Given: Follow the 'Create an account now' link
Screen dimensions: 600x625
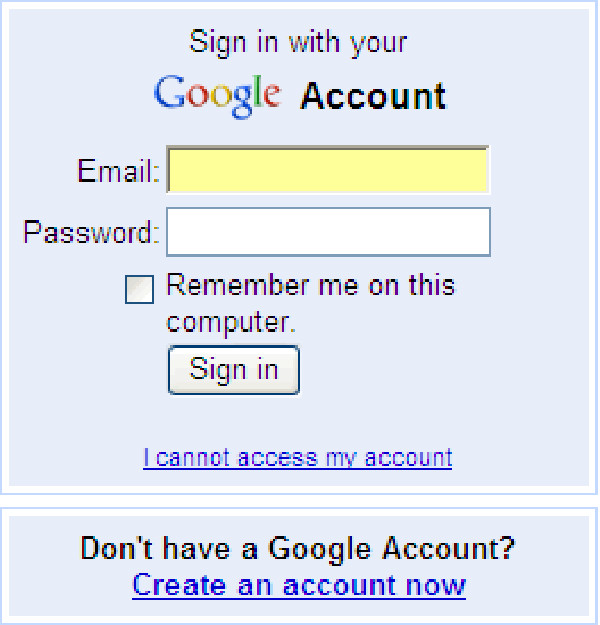Looking at the screenshot, I should tap(299, 585).
